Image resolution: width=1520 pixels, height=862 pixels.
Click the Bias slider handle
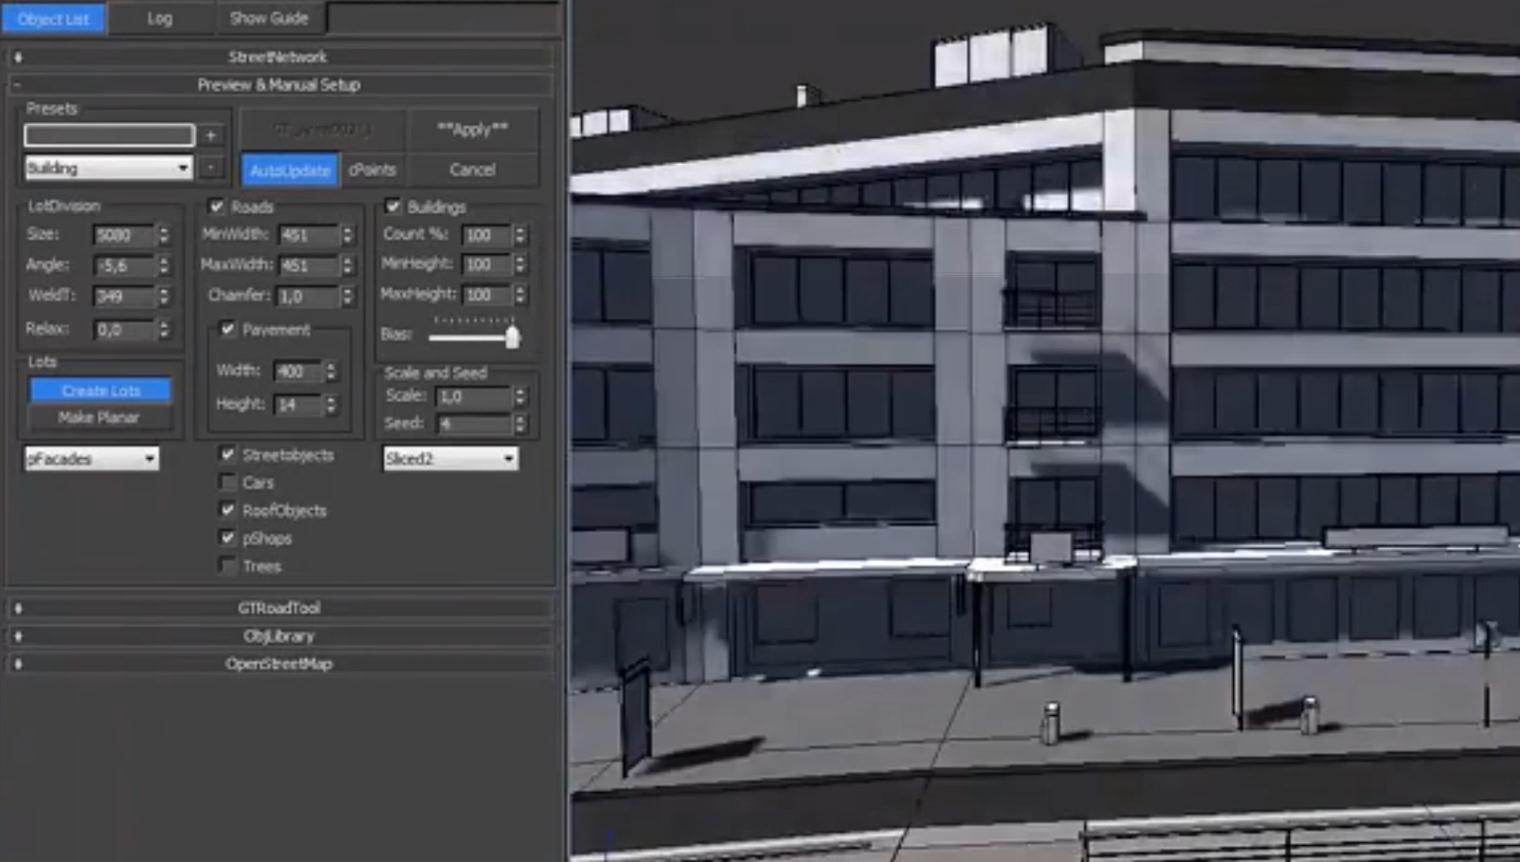click(x=512, y=336)
